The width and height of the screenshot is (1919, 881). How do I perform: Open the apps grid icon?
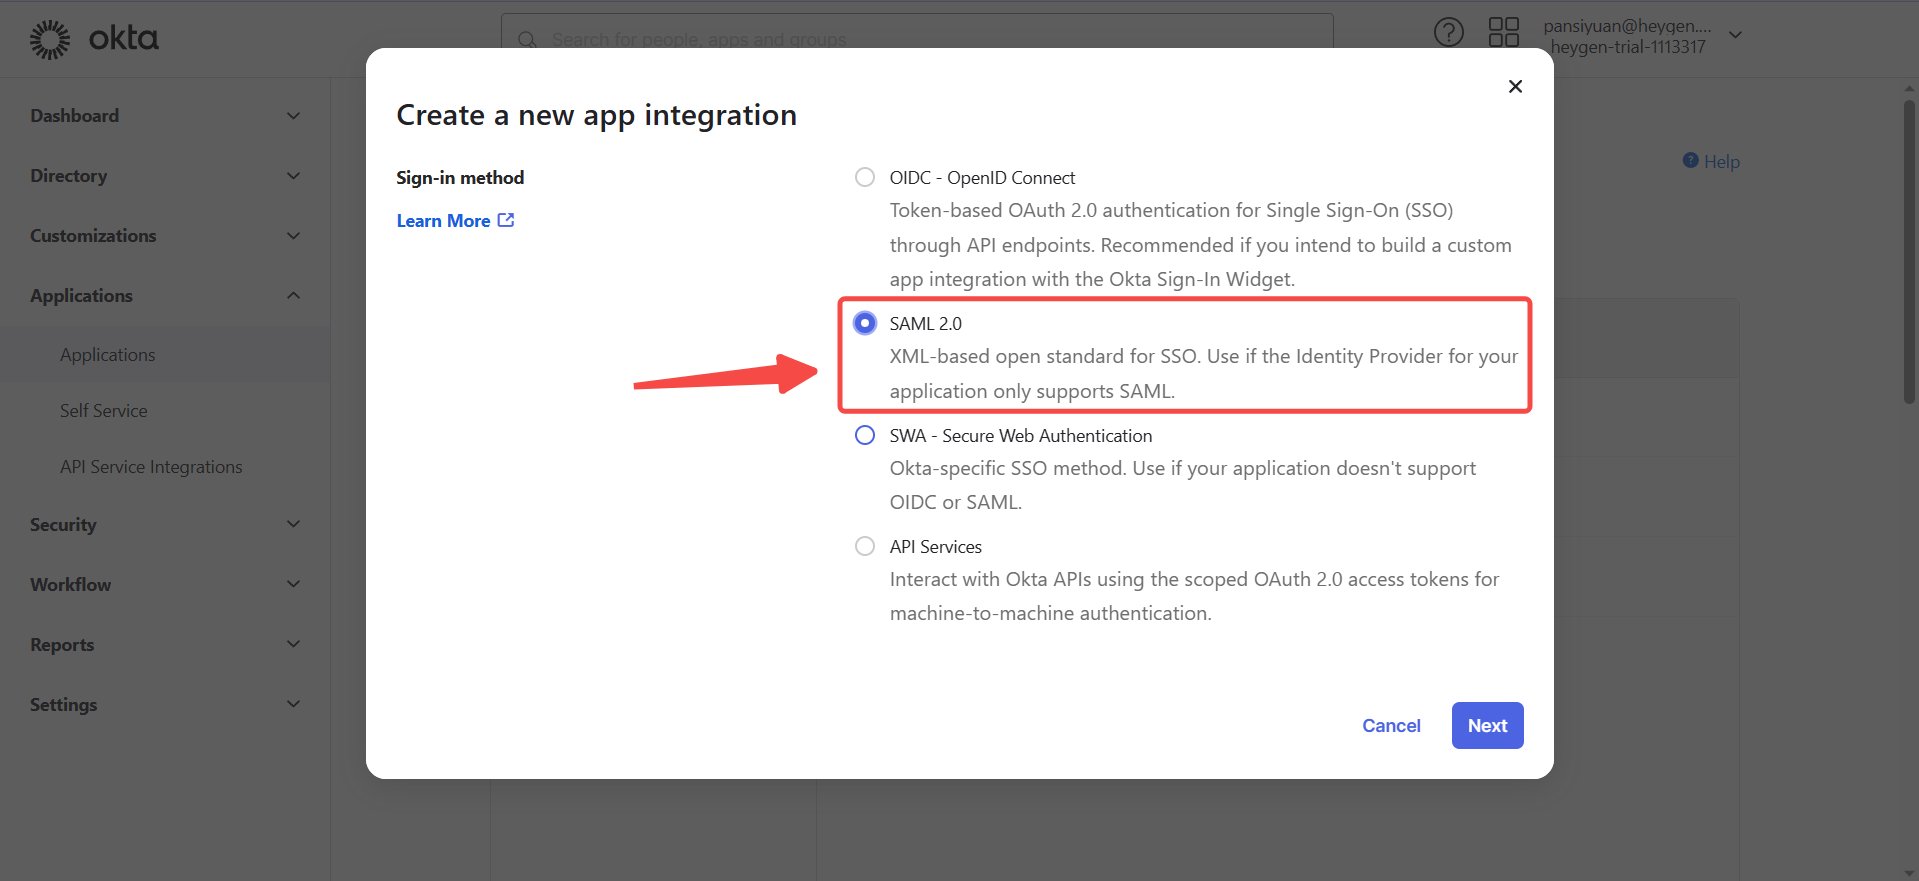click(x=1503, y=32)
